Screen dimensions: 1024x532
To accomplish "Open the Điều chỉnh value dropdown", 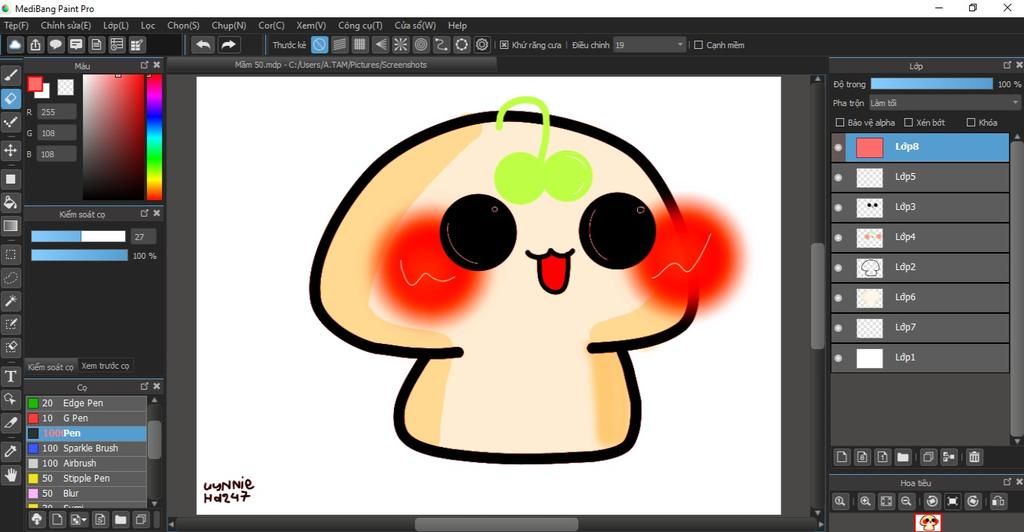I will [649, 45].
